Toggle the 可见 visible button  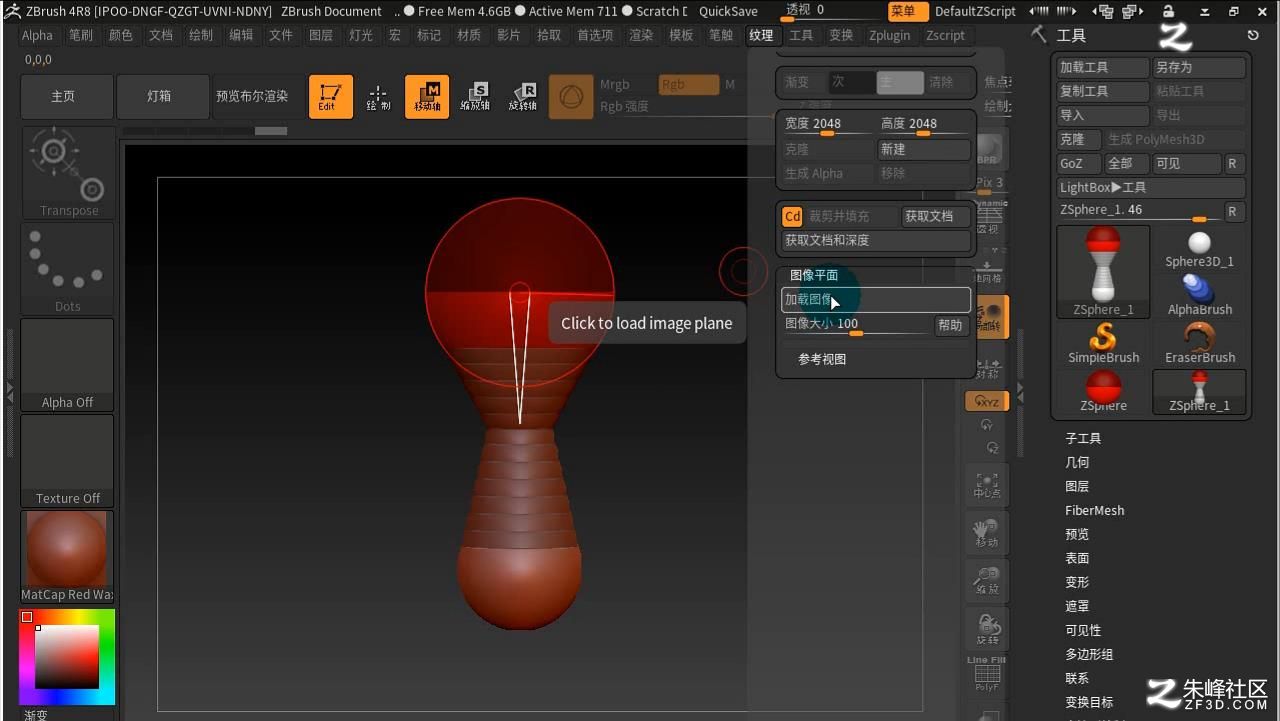[x=1187, y=163]
